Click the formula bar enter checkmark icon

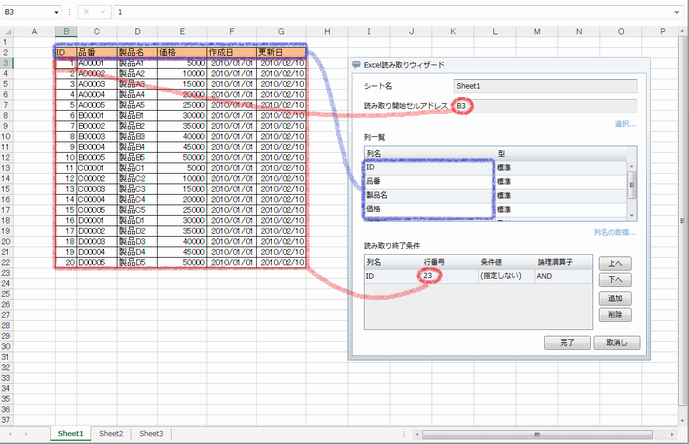[101, 12]
